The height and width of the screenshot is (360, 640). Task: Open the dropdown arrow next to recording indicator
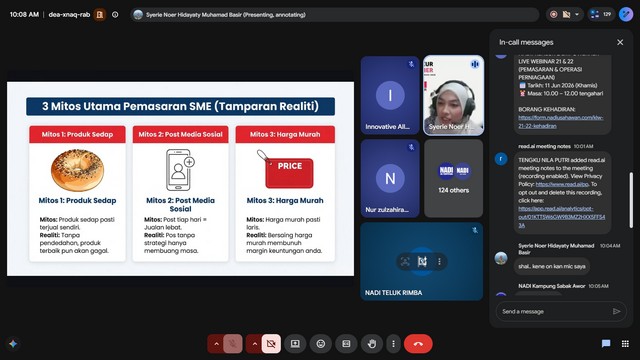tap(577, 15)
